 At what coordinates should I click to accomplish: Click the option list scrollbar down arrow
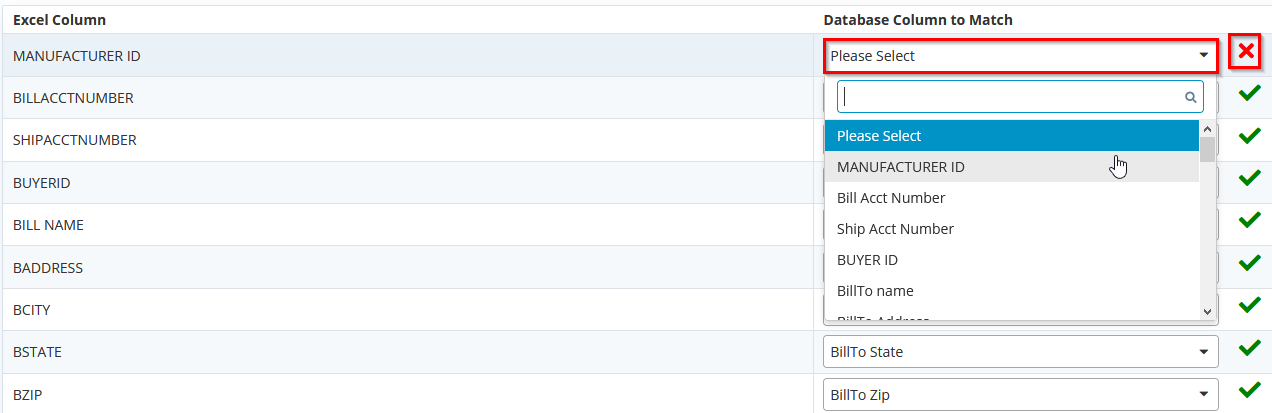[1207, 311]
